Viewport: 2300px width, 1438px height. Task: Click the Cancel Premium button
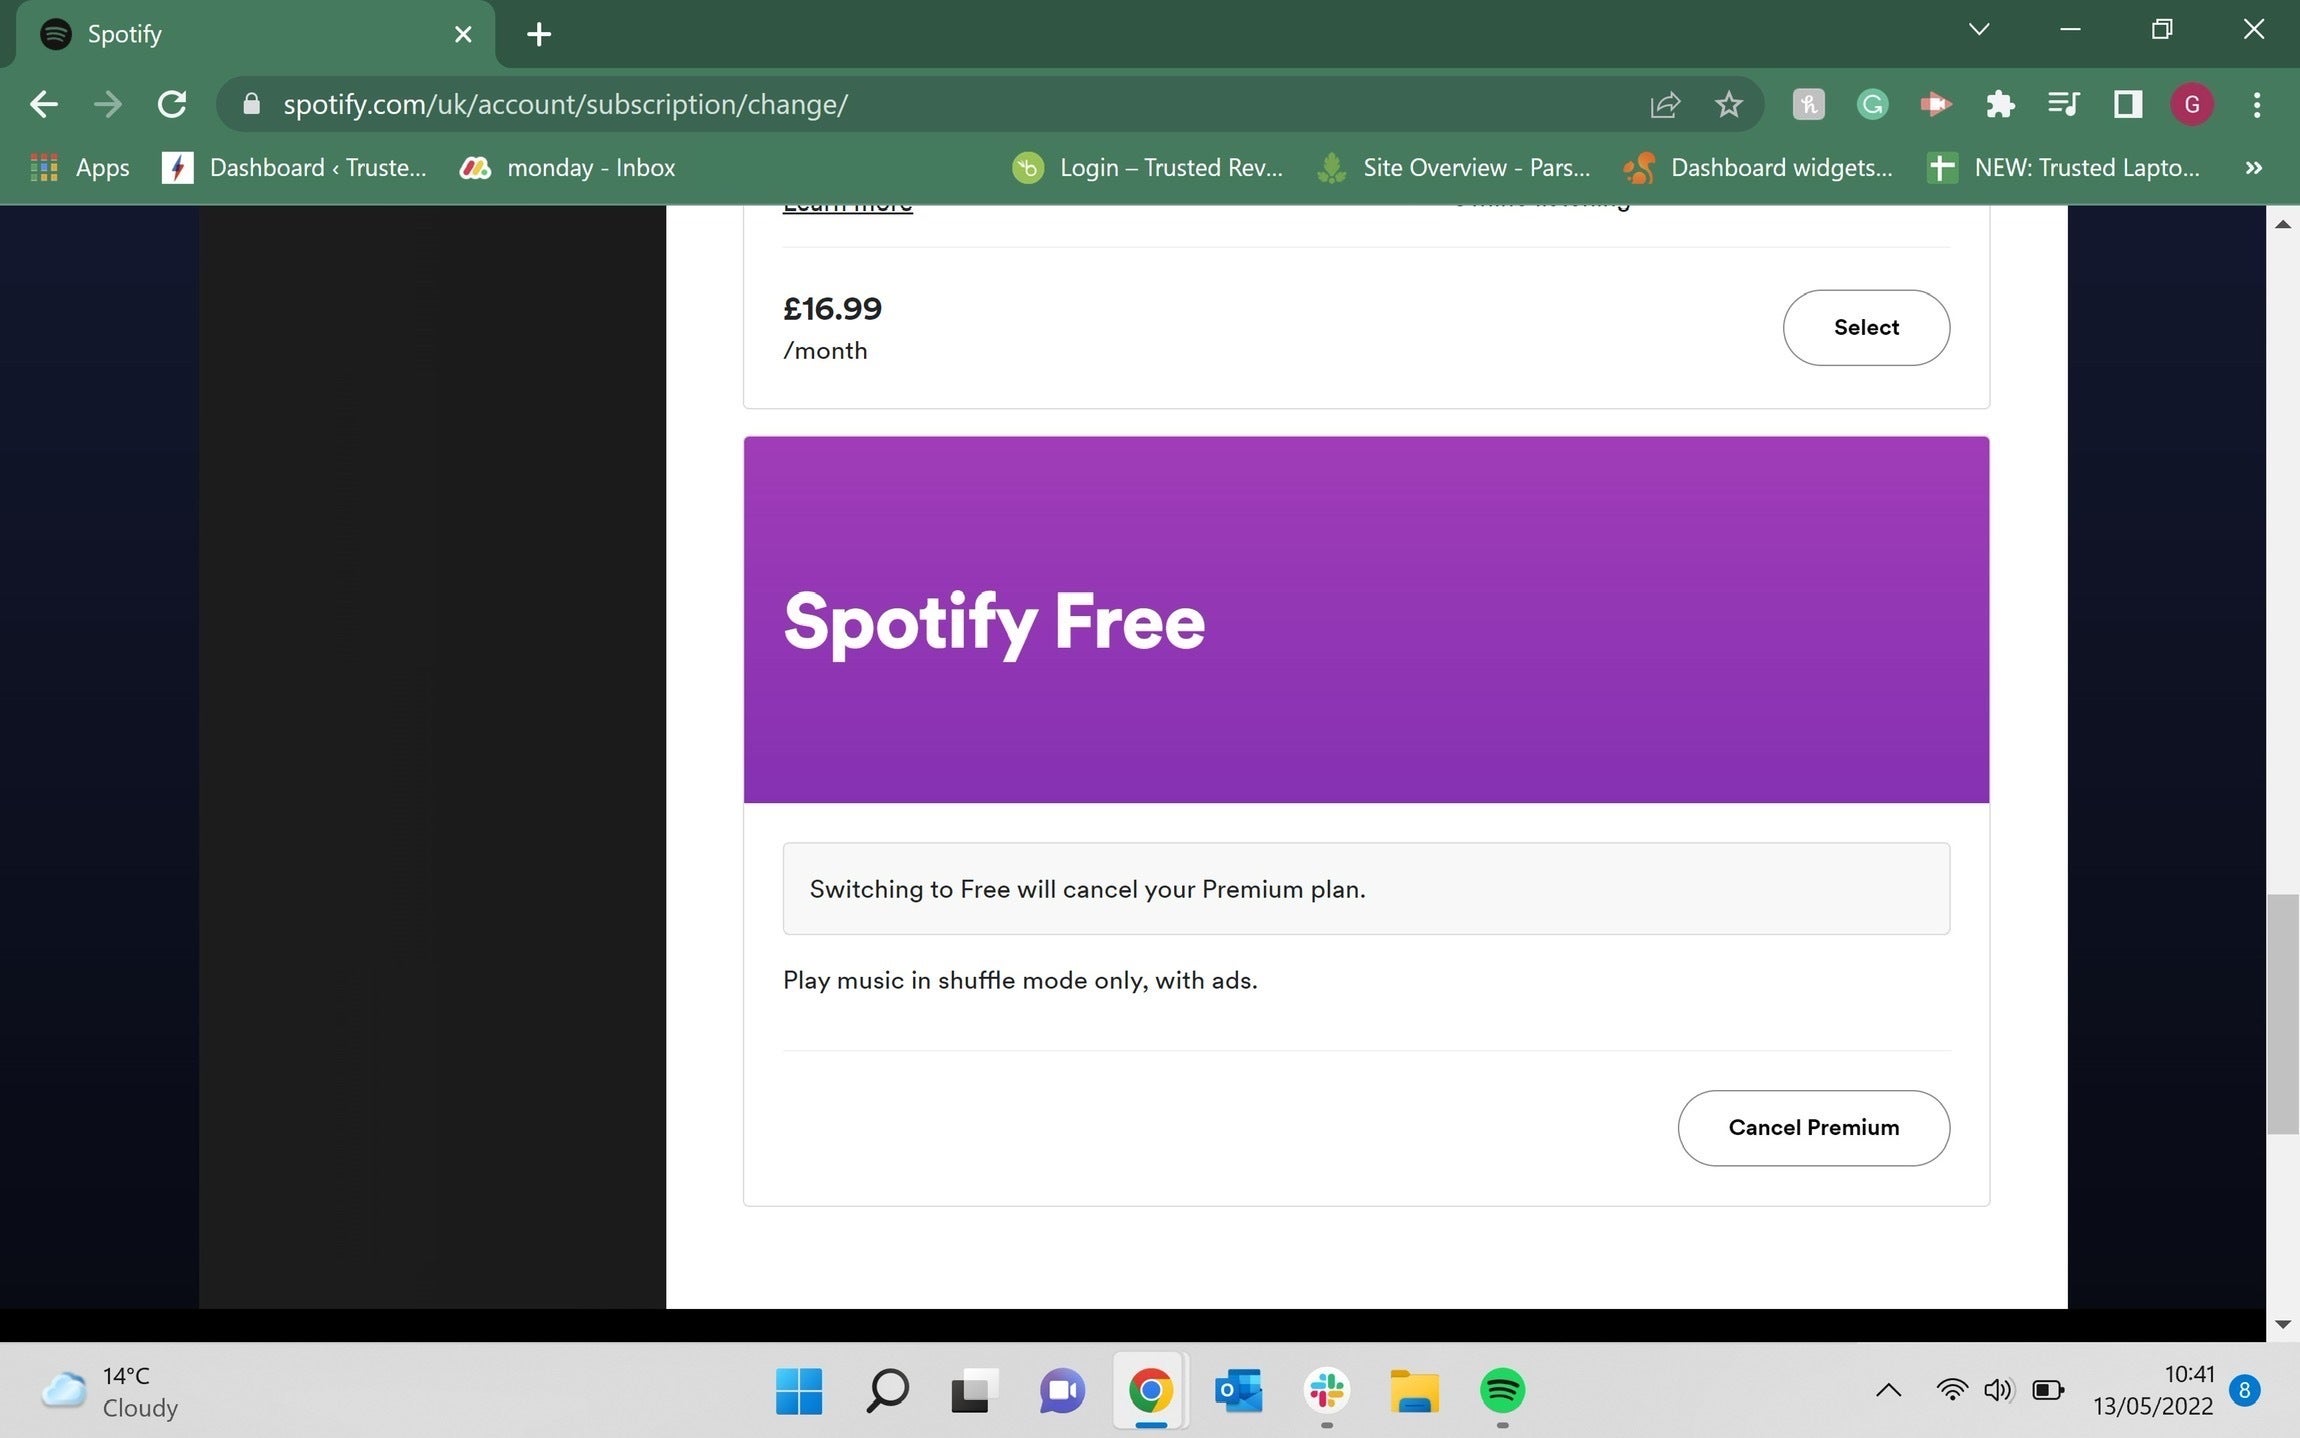[x=1813, y=1127]
